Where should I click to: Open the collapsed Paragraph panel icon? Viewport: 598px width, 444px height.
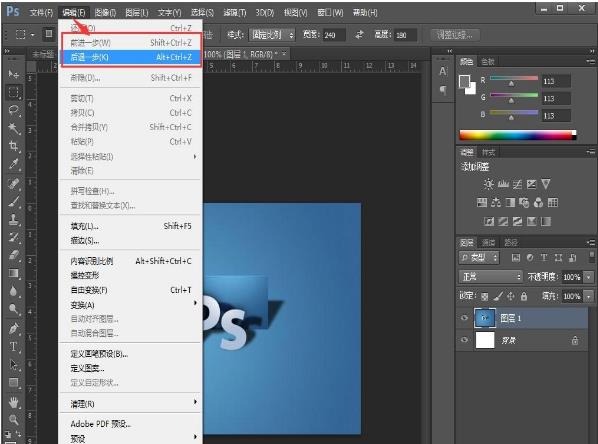[x=443, y=90]
